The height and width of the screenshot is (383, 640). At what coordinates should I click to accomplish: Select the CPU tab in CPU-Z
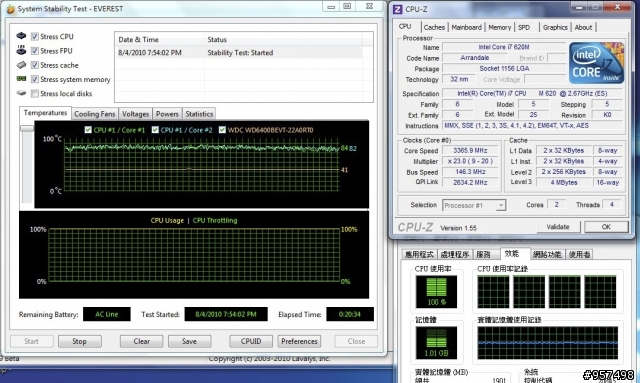(405, 27)
